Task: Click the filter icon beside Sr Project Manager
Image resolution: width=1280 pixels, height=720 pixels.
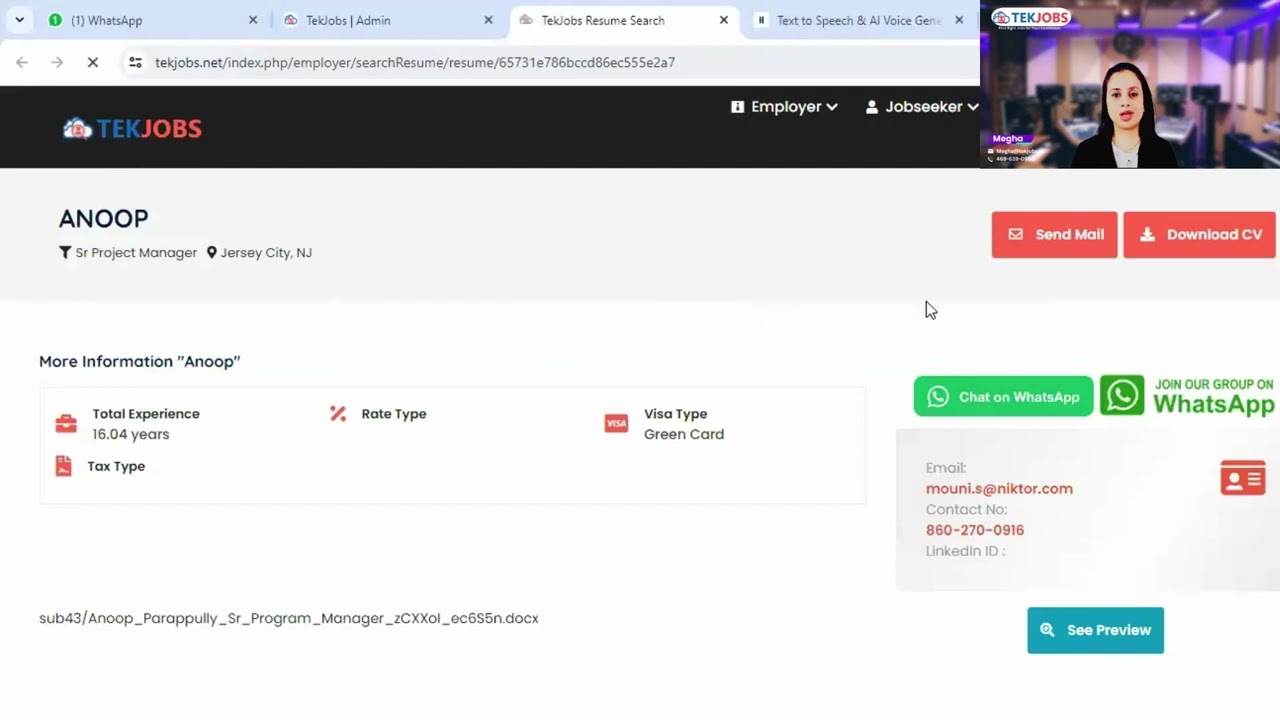Action: click(65, 253)
